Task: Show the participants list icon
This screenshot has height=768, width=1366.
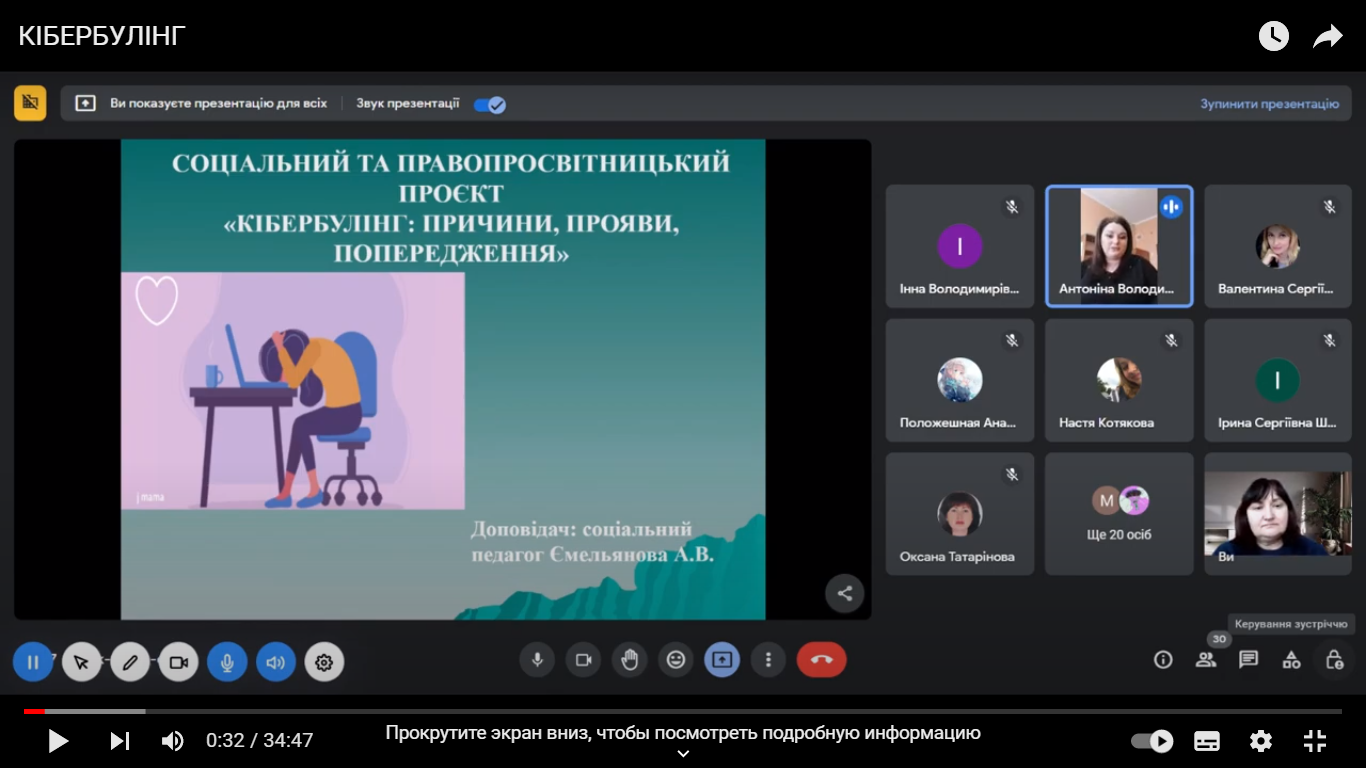Action: click(x=1206, y=660)
